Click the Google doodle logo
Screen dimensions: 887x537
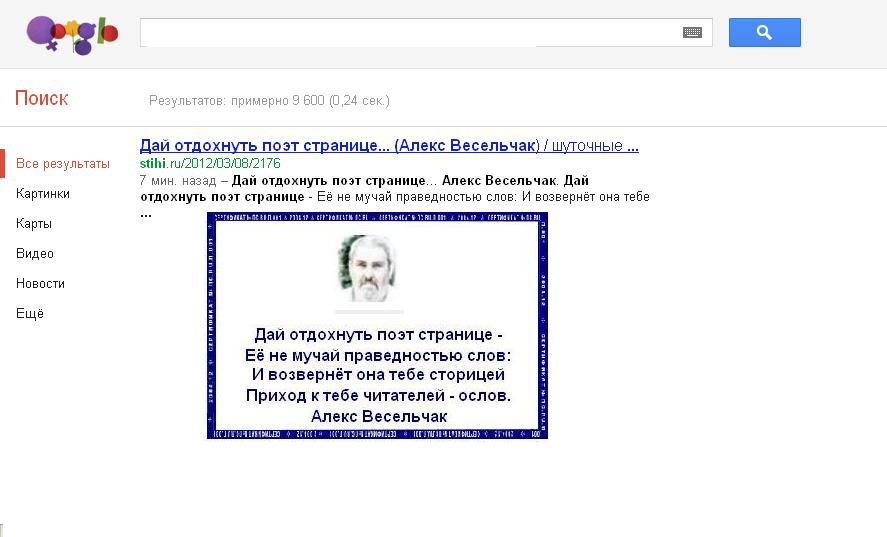coord(72,35)
